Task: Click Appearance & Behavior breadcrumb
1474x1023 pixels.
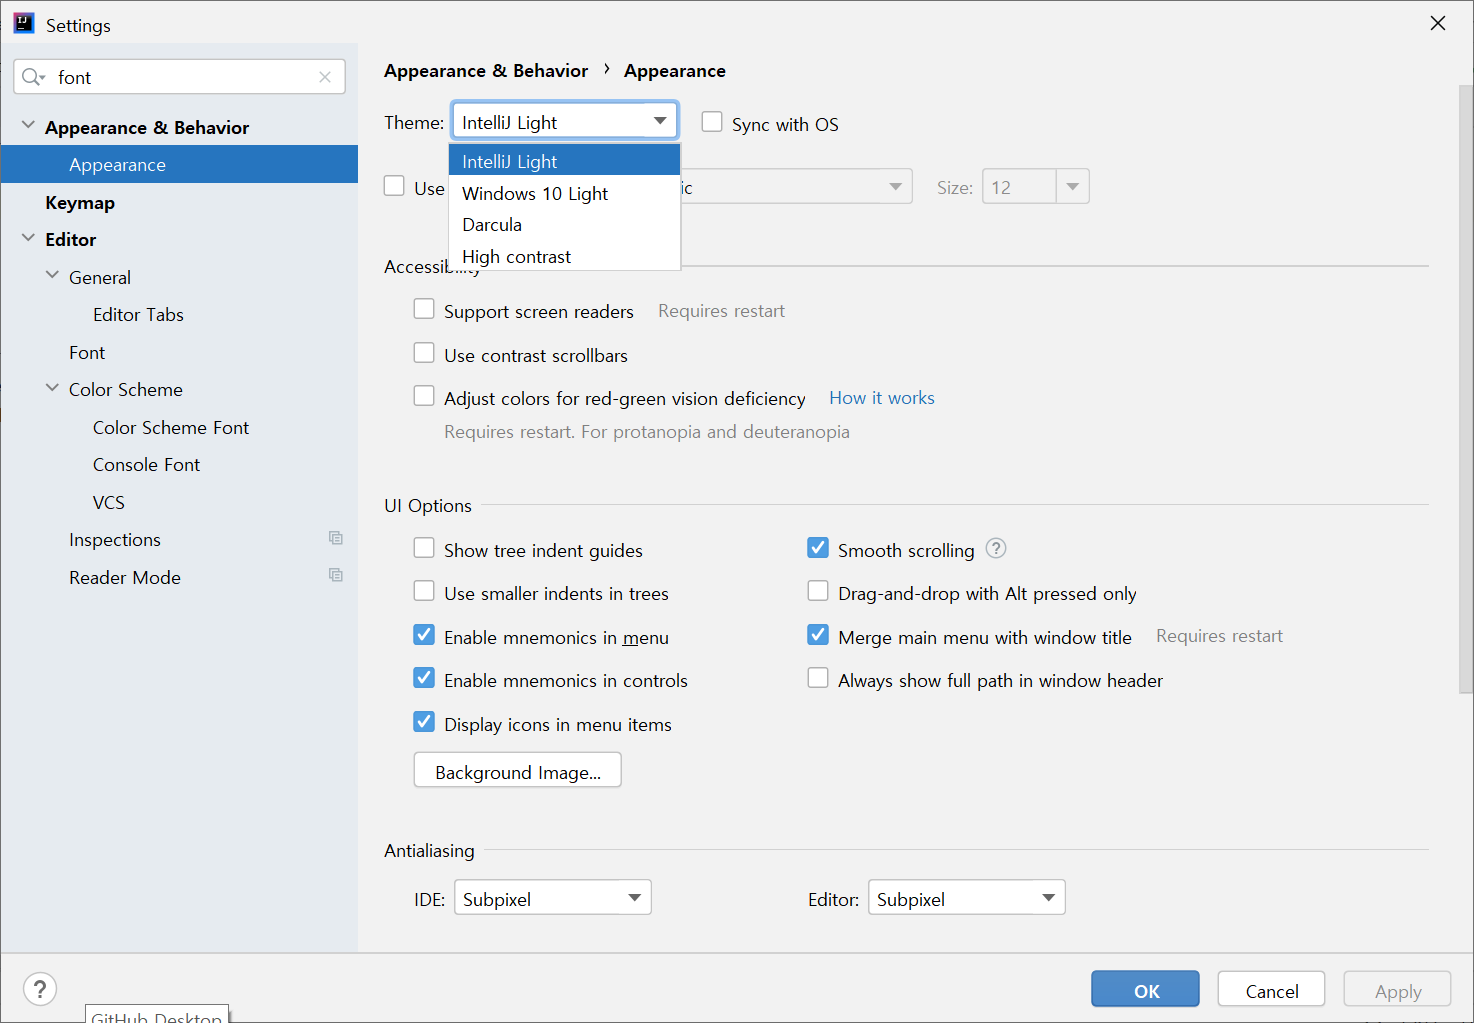Action: click(486, 70)
